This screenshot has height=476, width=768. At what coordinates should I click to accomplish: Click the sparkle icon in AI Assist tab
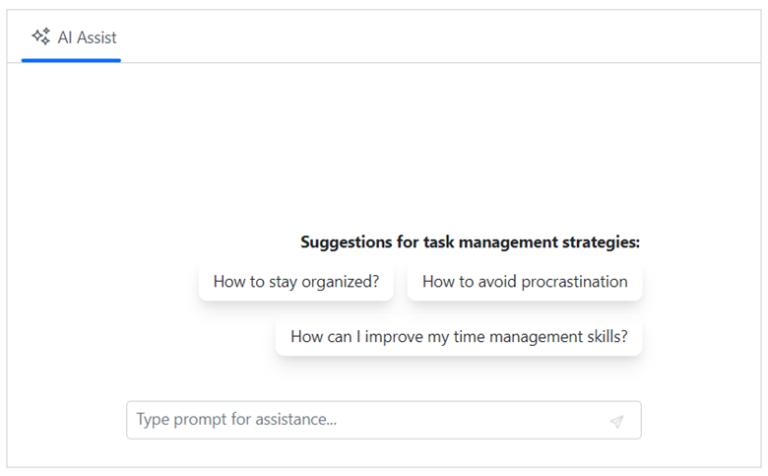tap(41, 37)
